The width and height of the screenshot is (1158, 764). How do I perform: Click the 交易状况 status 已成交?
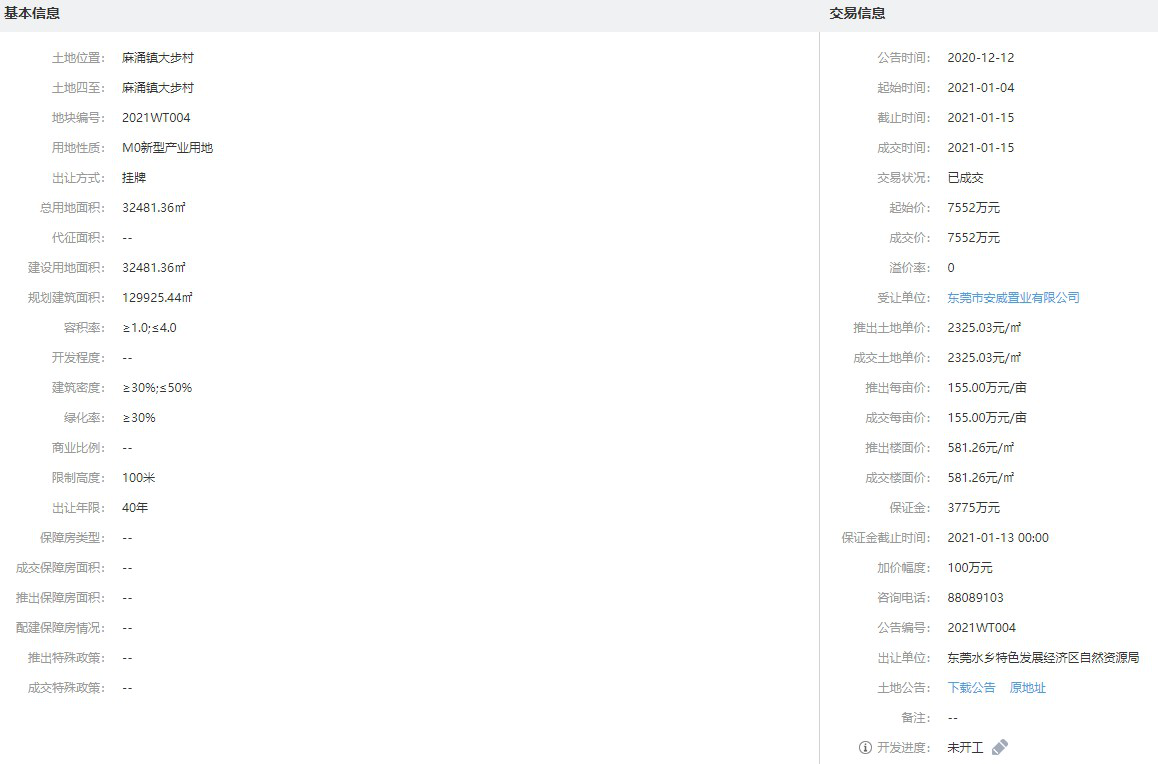pyautogui.click(x=965, y=178)
